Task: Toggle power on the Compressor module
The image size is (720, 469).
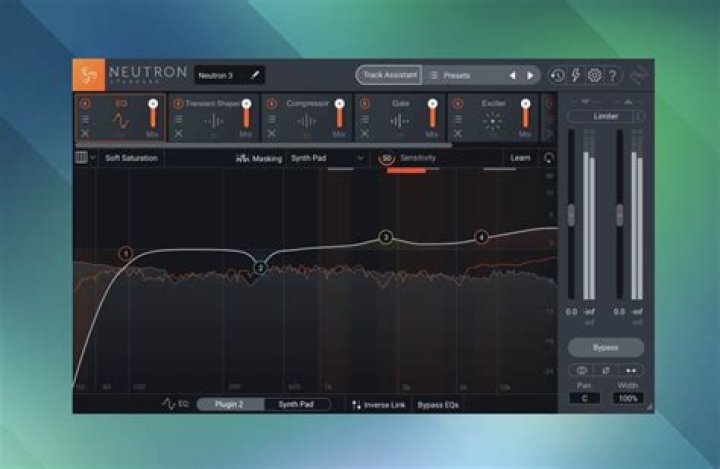Action: (271, 104)
